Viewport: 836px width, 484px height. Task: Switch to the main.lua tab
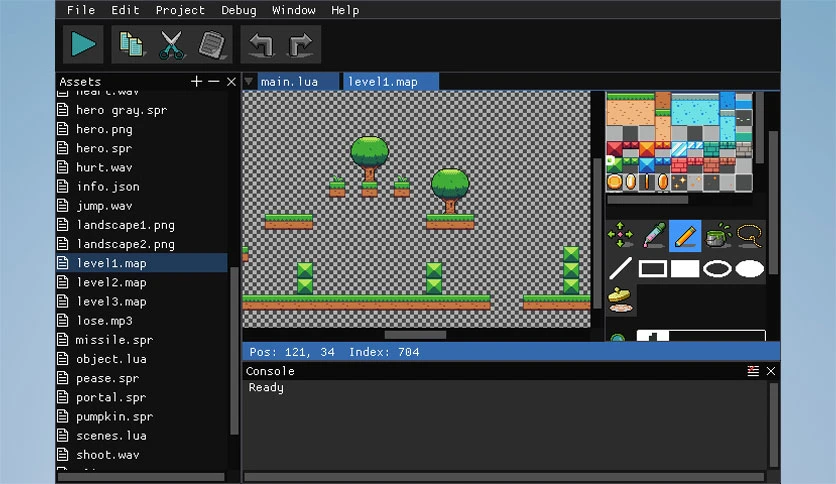[298, 82]
